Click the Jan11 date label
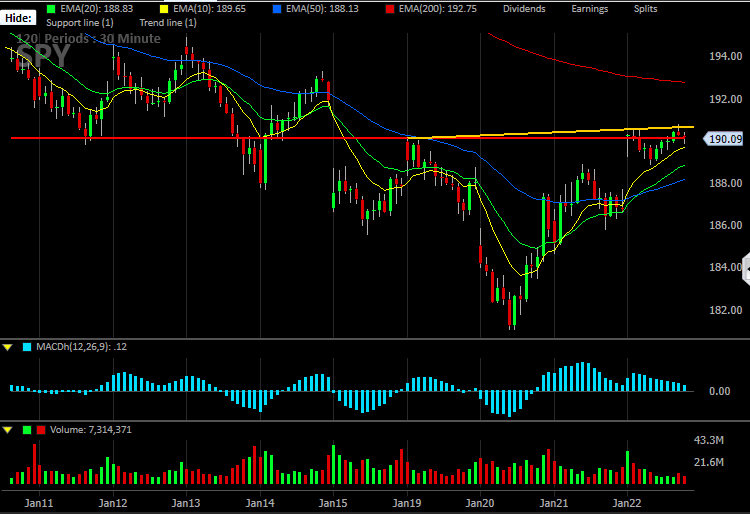Screen dimensions: 750x514 click(39, 503)
